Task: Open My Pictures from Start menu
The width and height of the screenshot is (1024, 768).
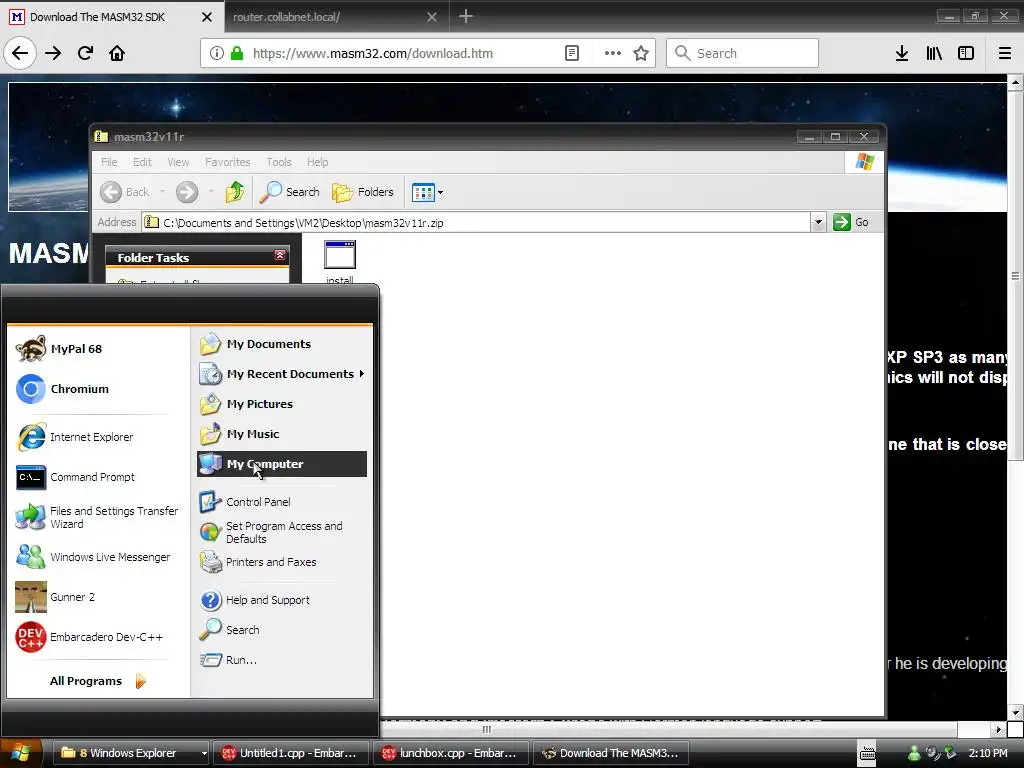Action: (281, 404)
